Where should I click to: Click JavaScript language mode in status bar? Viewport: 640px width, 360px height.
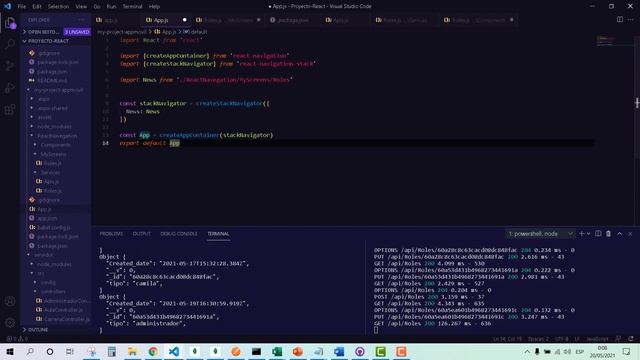coord(597,339)
